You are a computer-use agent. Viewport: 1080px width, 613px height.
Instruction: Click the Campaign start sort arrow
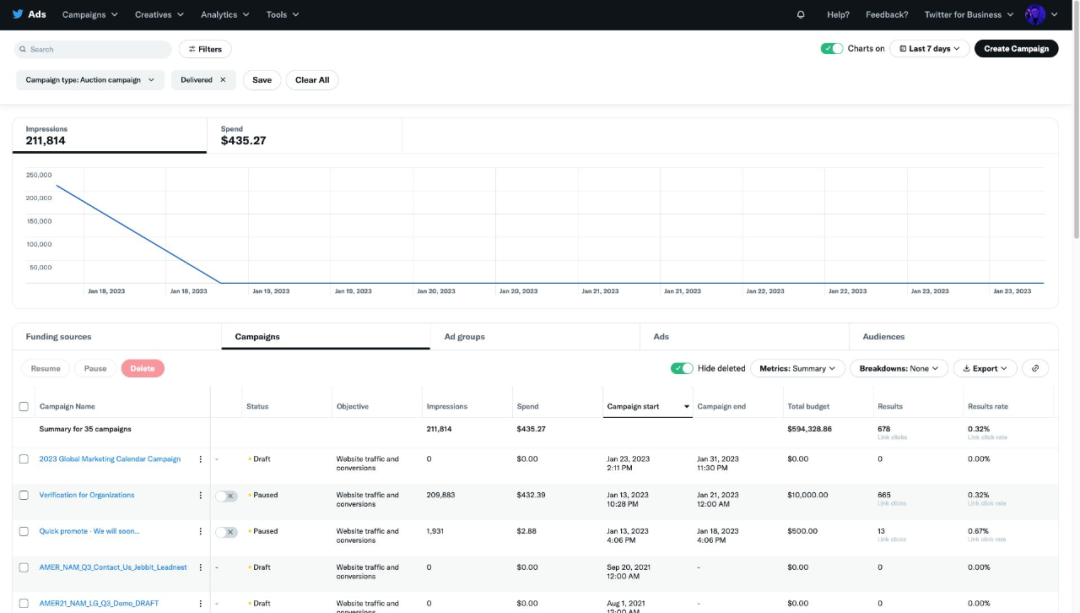[x=686, y=407]
